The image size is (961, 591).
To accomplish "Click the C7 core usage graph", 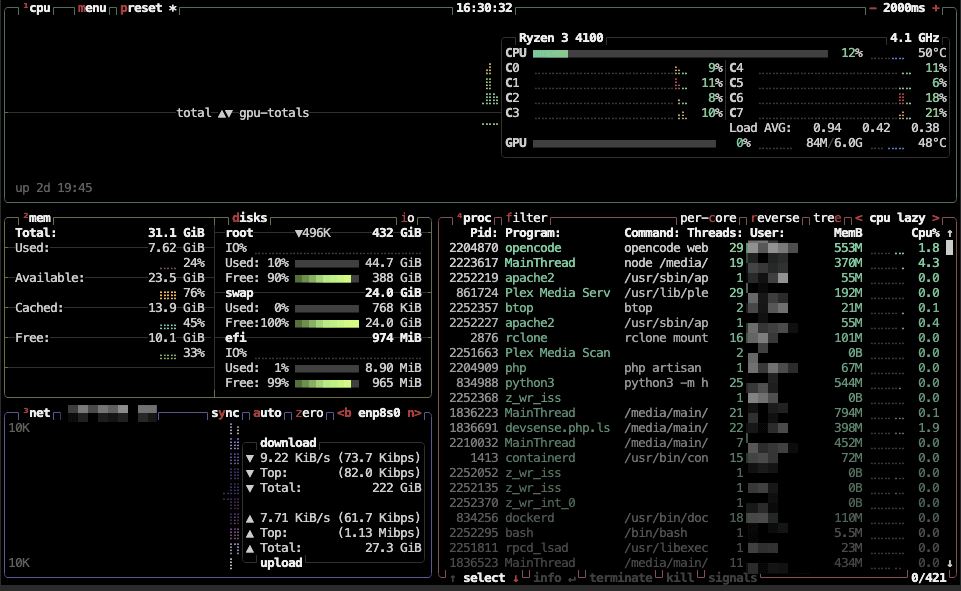I will tap(835, 113).
